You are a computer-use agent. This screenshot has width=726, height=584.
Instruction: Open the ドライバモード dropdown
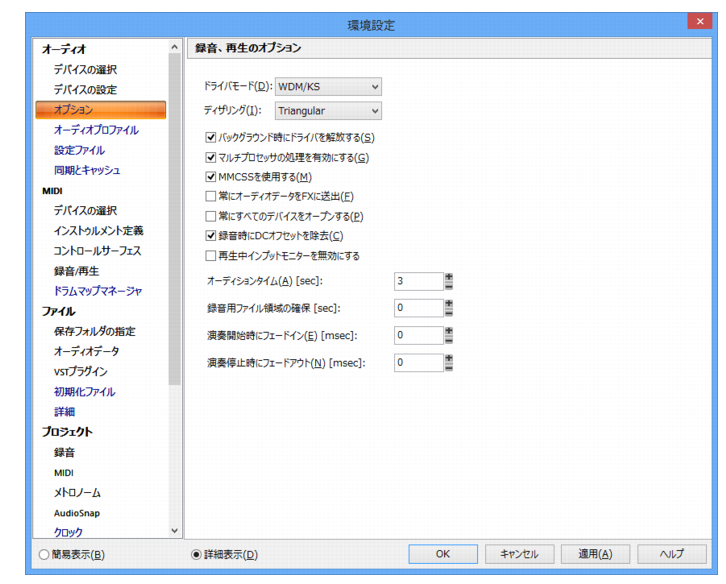tap(328, 87)
